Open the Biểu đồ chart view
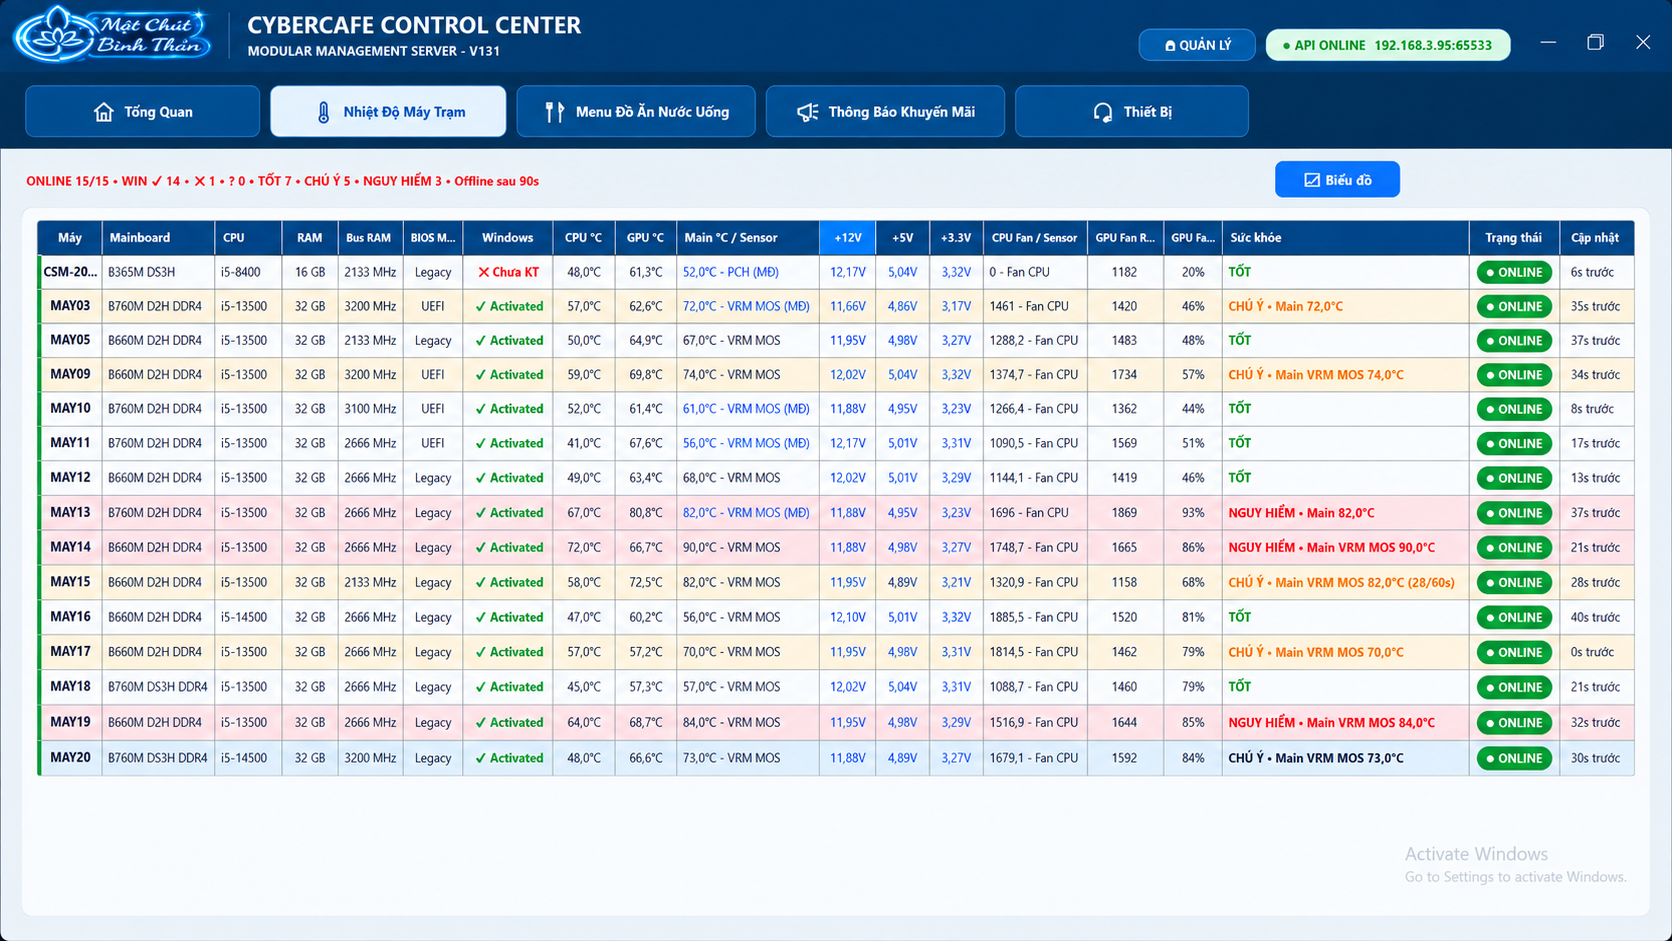This screenshot has height=941, width=1672. pos(1337,180)
